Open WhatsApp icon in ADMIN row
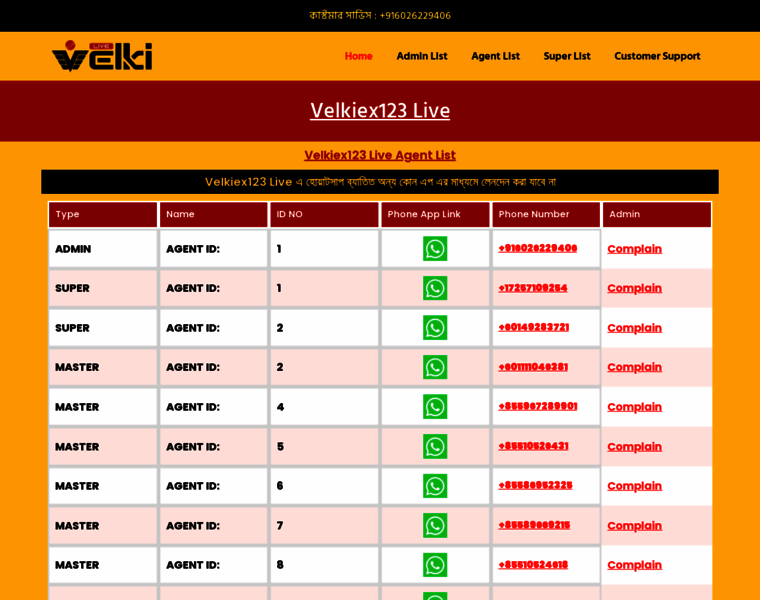Screen dimensions: 760x600 coord(435,249)
